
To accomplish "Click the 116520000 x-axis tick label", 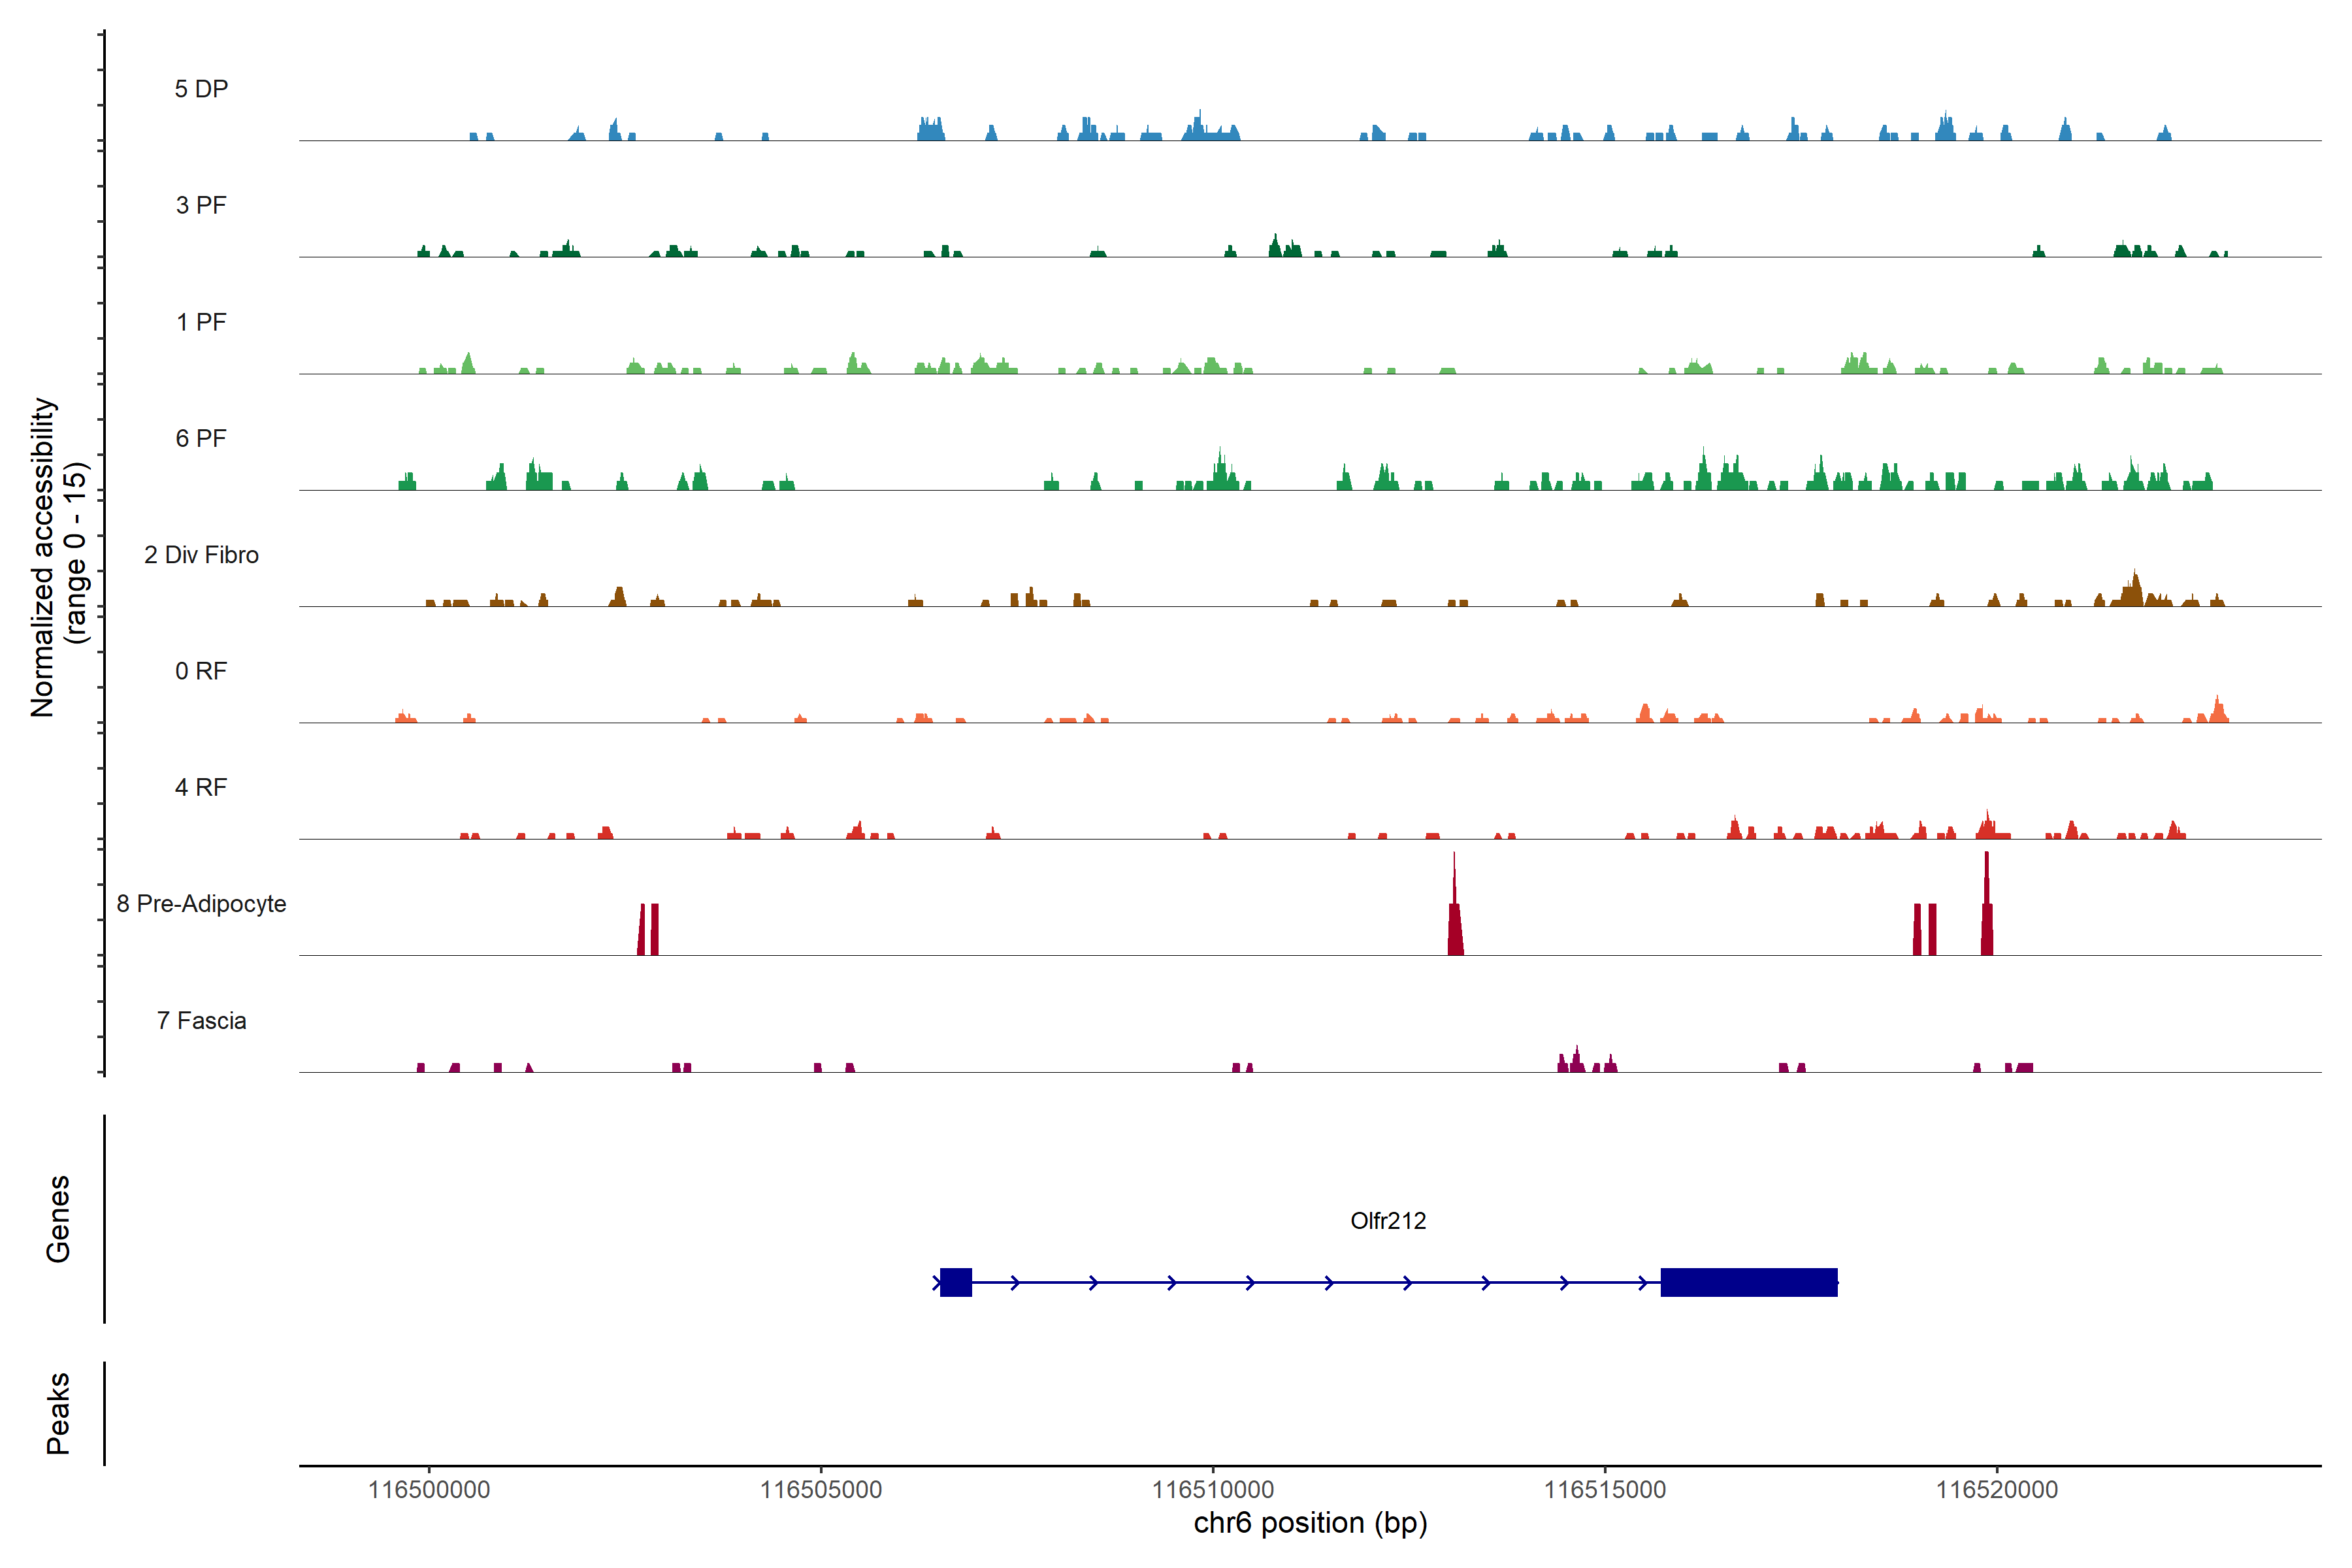I will (x=1997, y=1490).
